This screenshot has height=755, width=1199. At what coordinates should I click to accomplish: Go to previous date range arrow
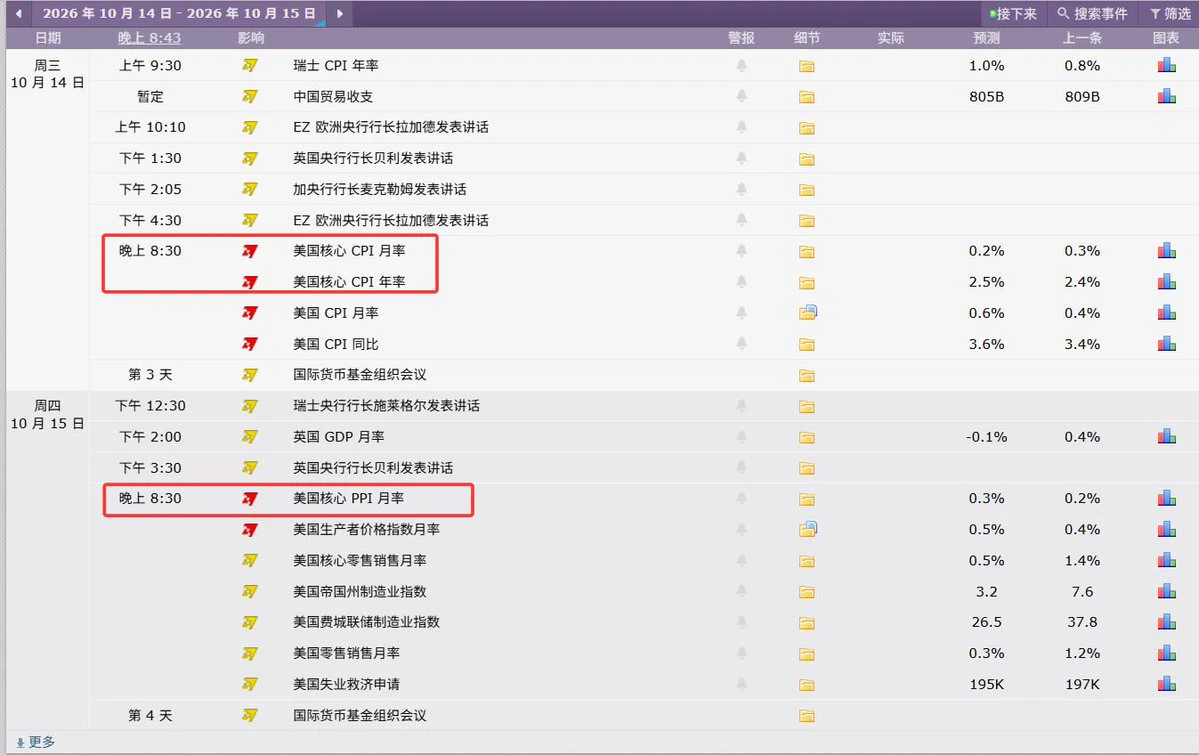(x=18, y=13)
